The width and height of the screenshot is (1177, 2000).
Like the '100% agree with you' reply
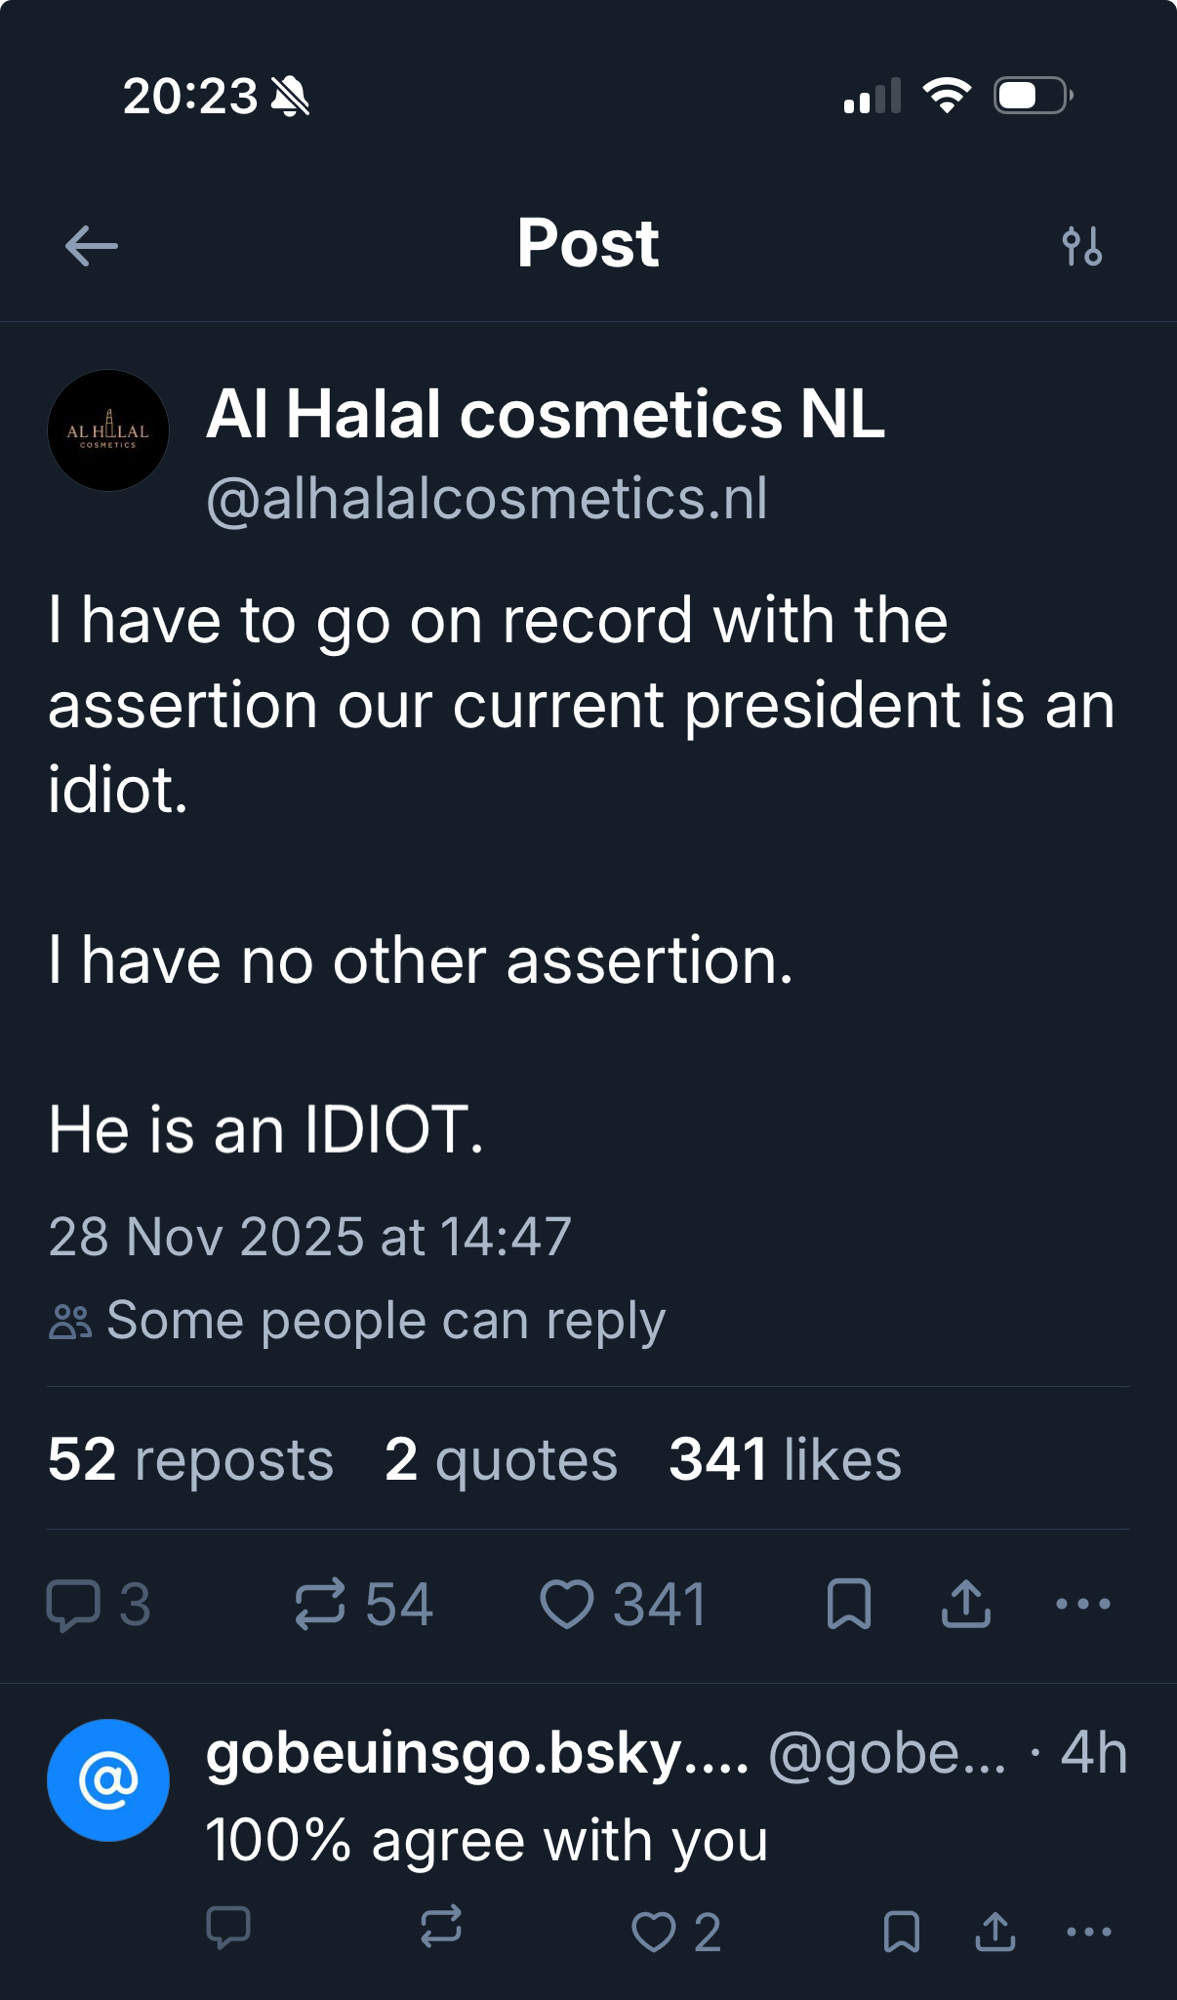[x=654, y=1932]
